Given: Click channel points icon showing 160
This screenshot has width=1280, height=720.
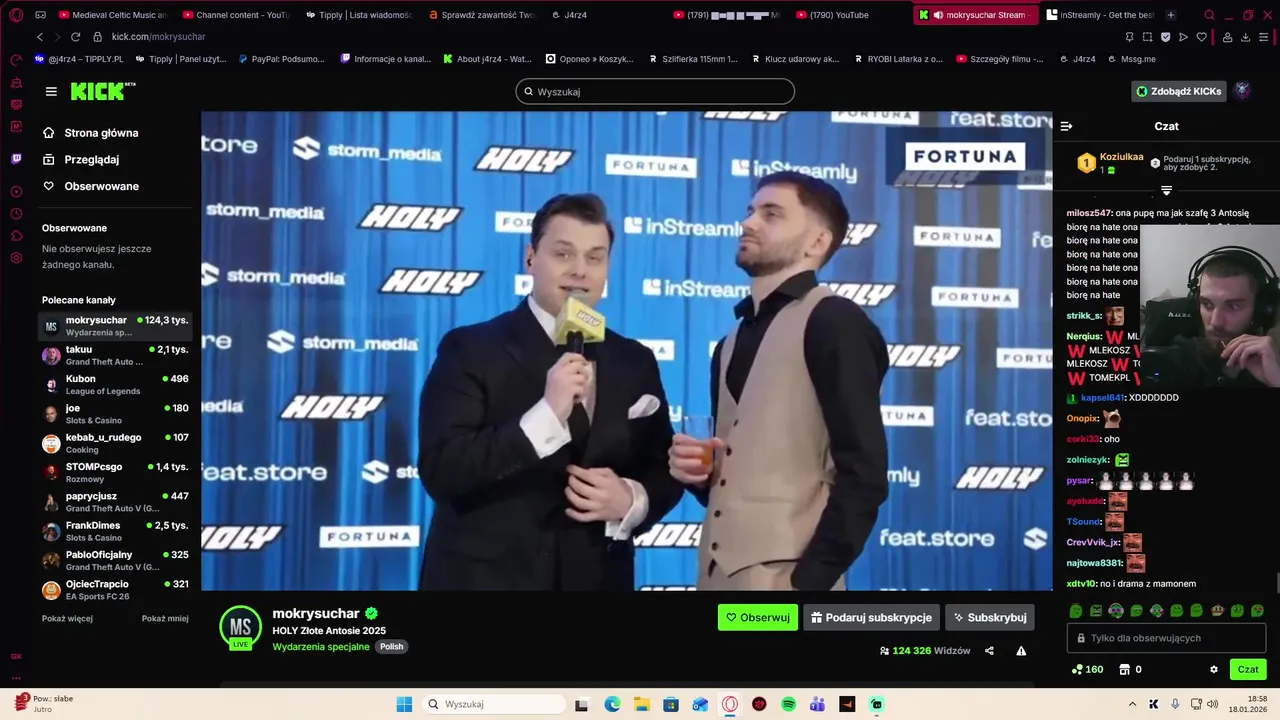Looking at the screenshot, I should (x=1087, y=669).
